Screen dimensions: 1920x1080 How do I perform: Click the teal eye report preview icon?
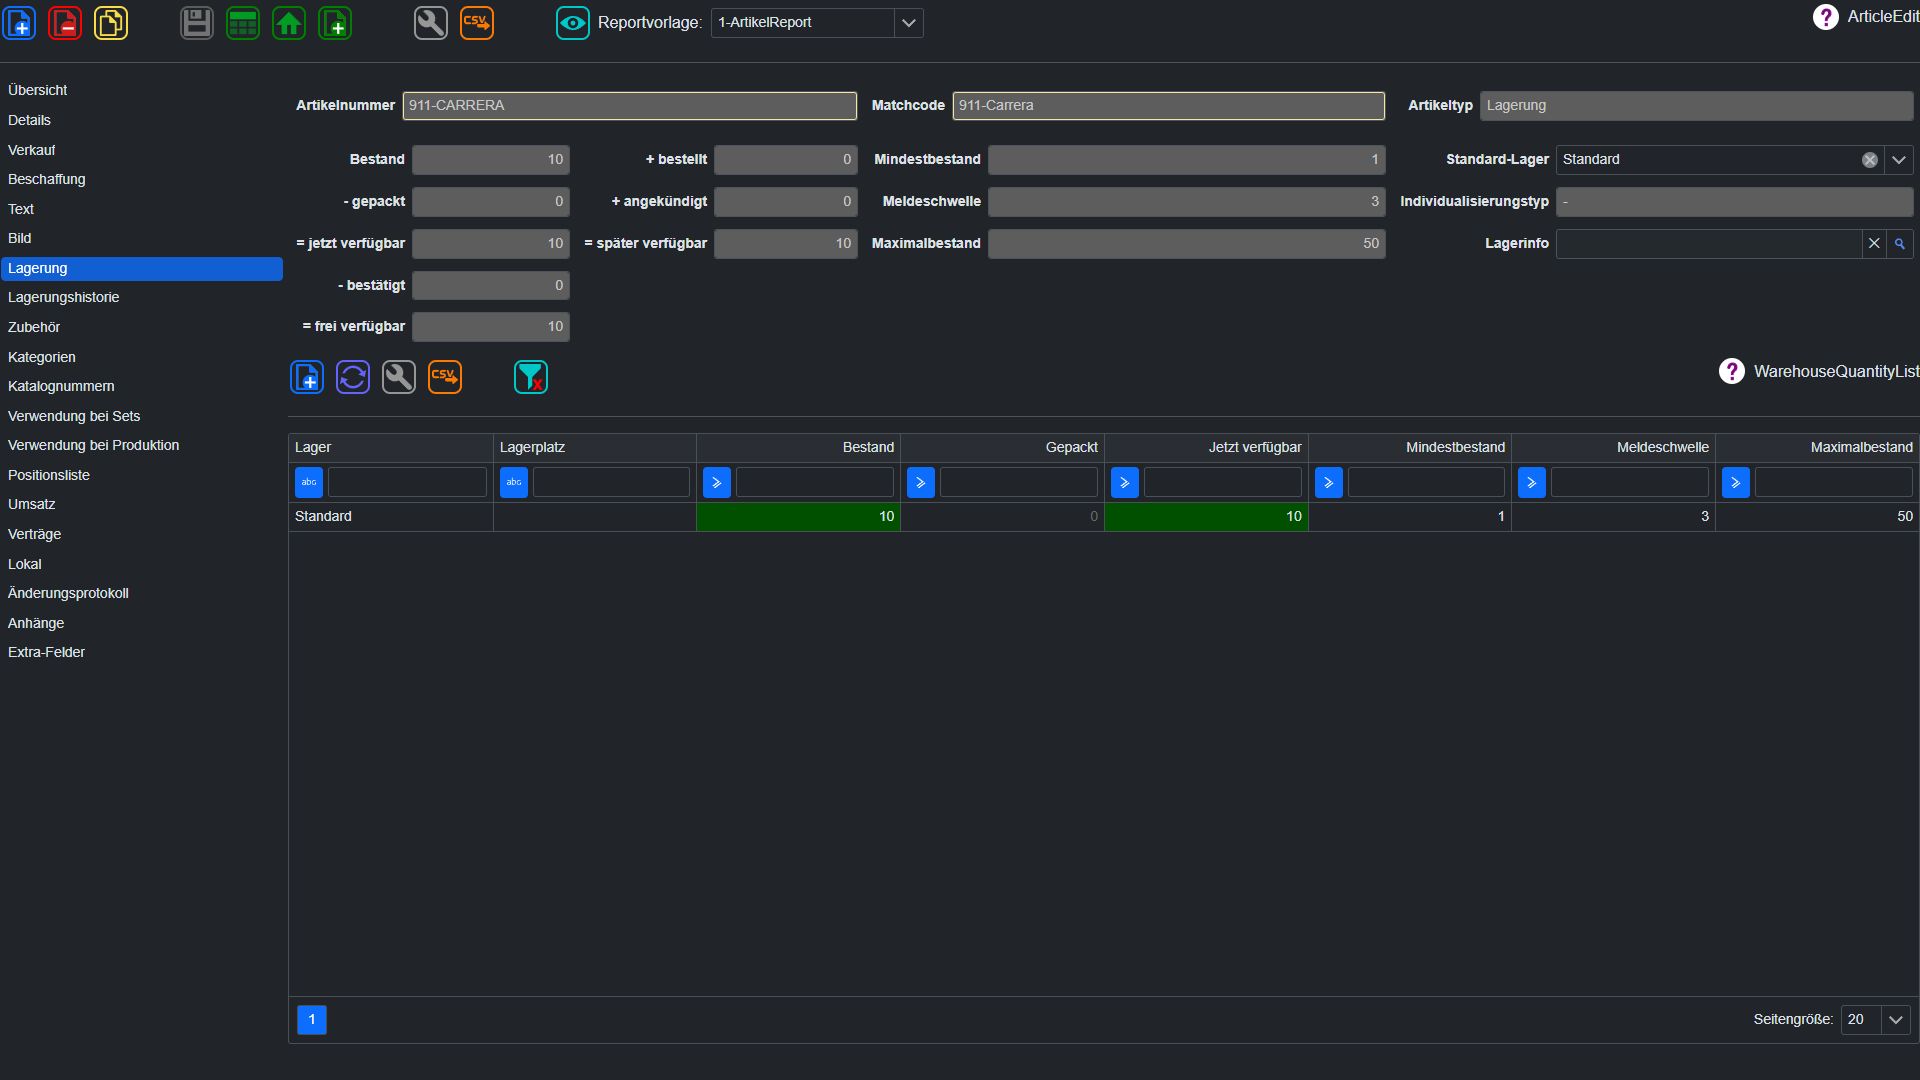click(573, 22)
